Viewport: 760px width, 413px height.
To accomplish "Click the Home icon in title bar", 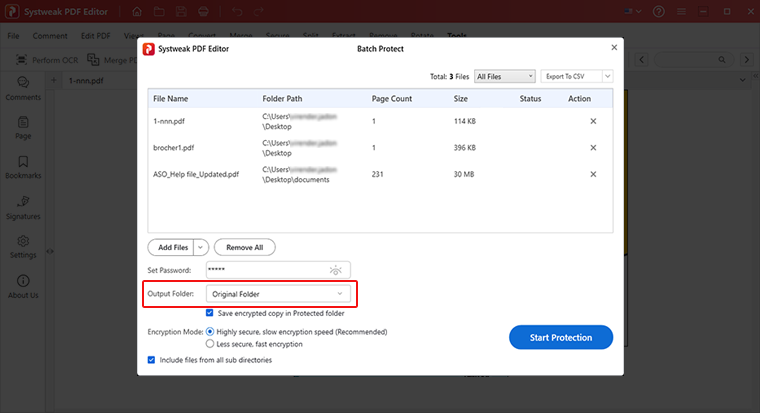I will (137, 11).
